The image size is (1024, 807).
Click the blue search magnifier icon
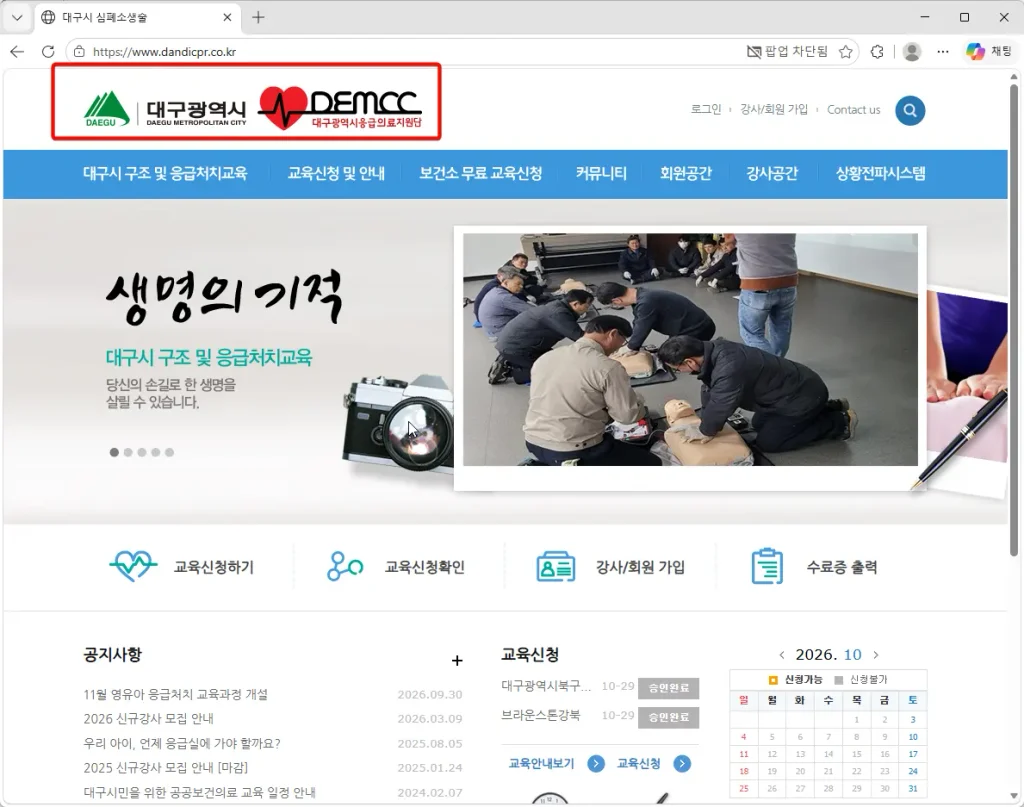click(910, 110)
